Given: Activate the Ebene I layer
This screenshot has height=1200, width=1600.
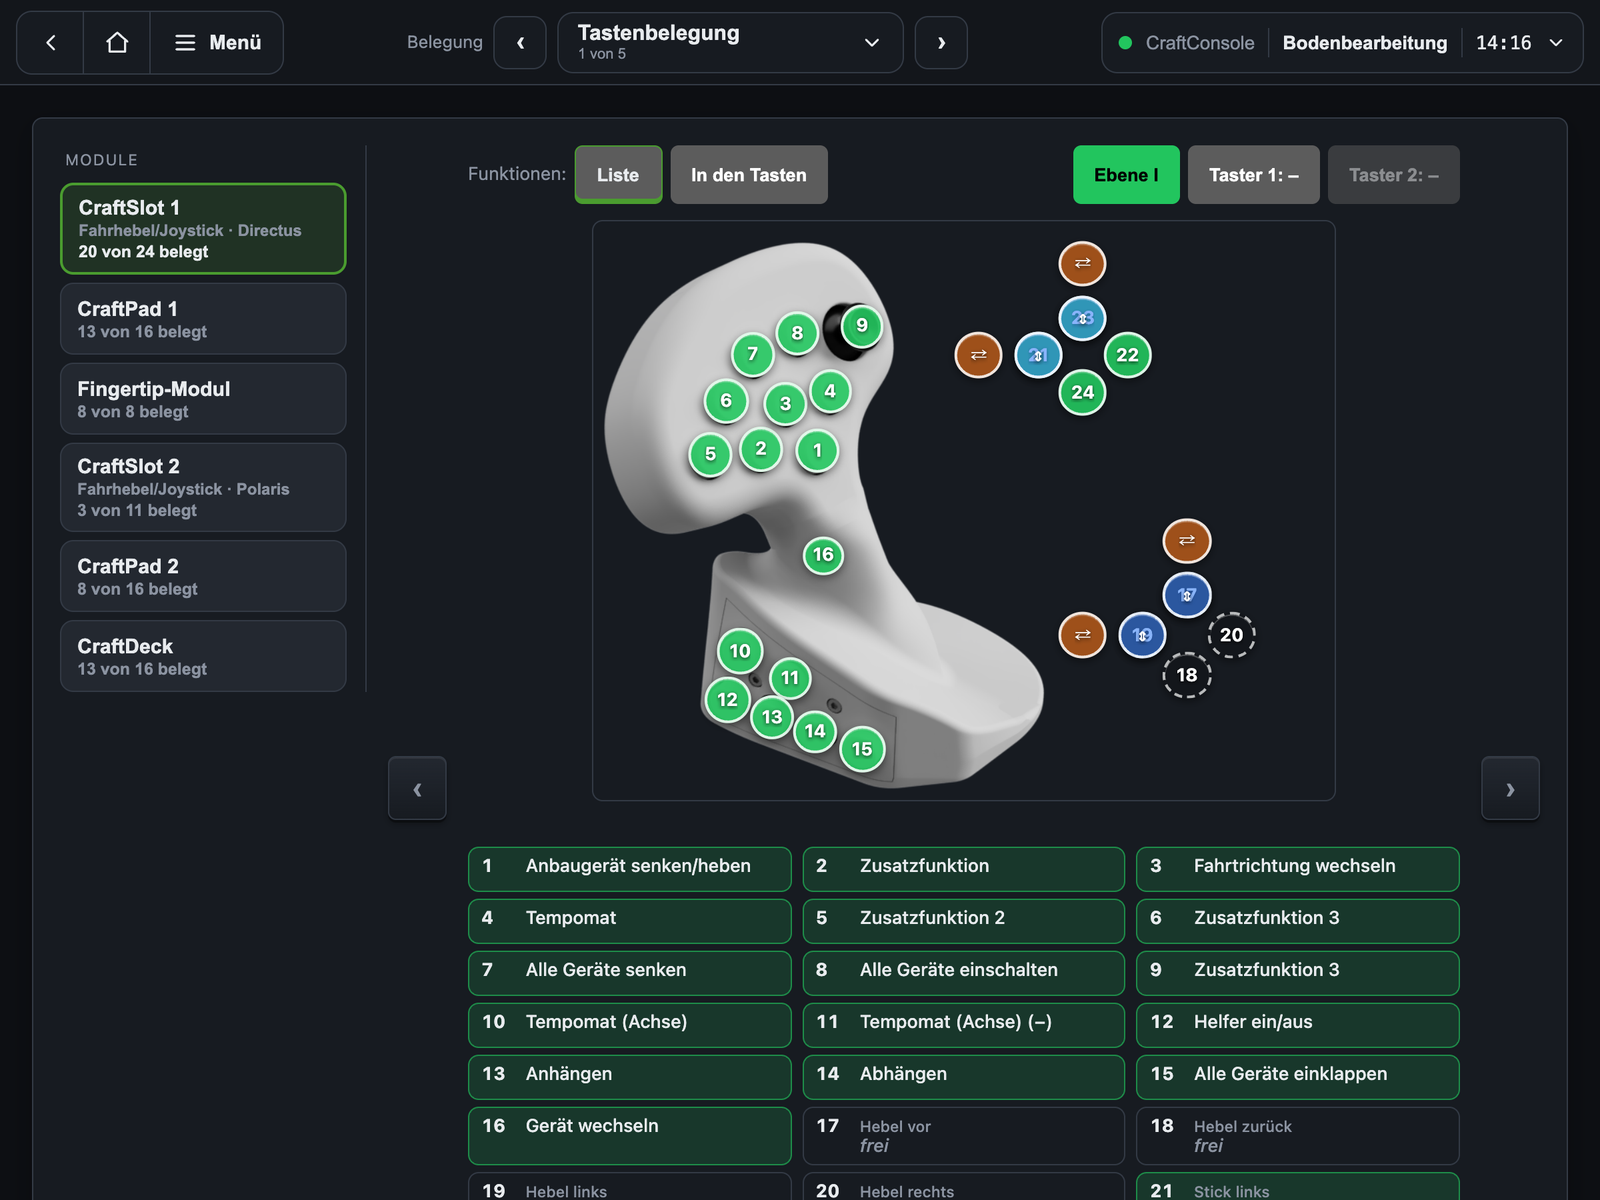Looking at the screenshot, I should [x=1126, y=175].
